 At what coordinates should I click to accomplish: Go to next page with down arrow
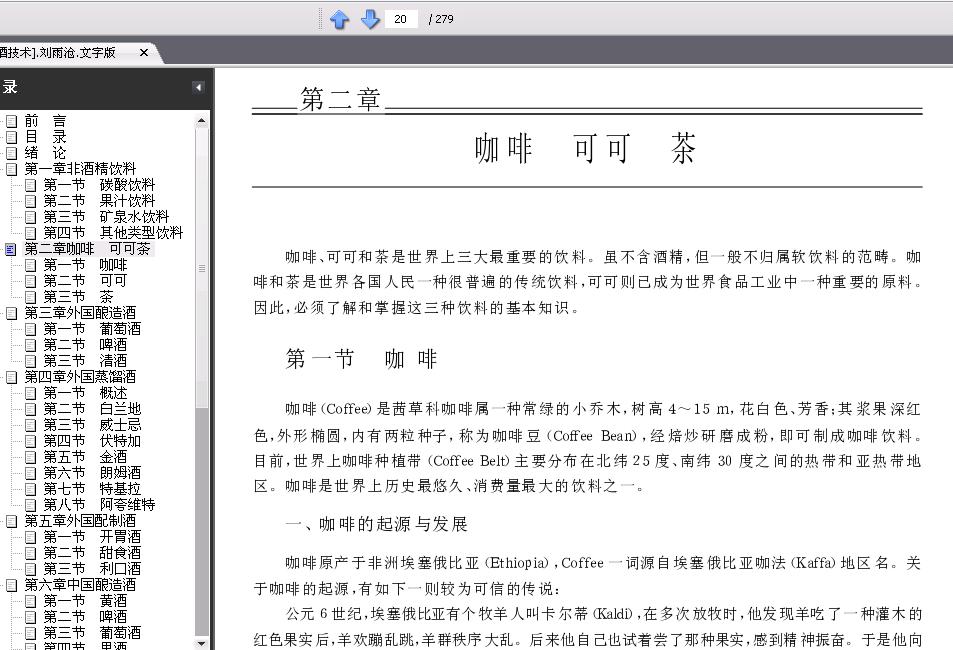(x=370, y=19)
